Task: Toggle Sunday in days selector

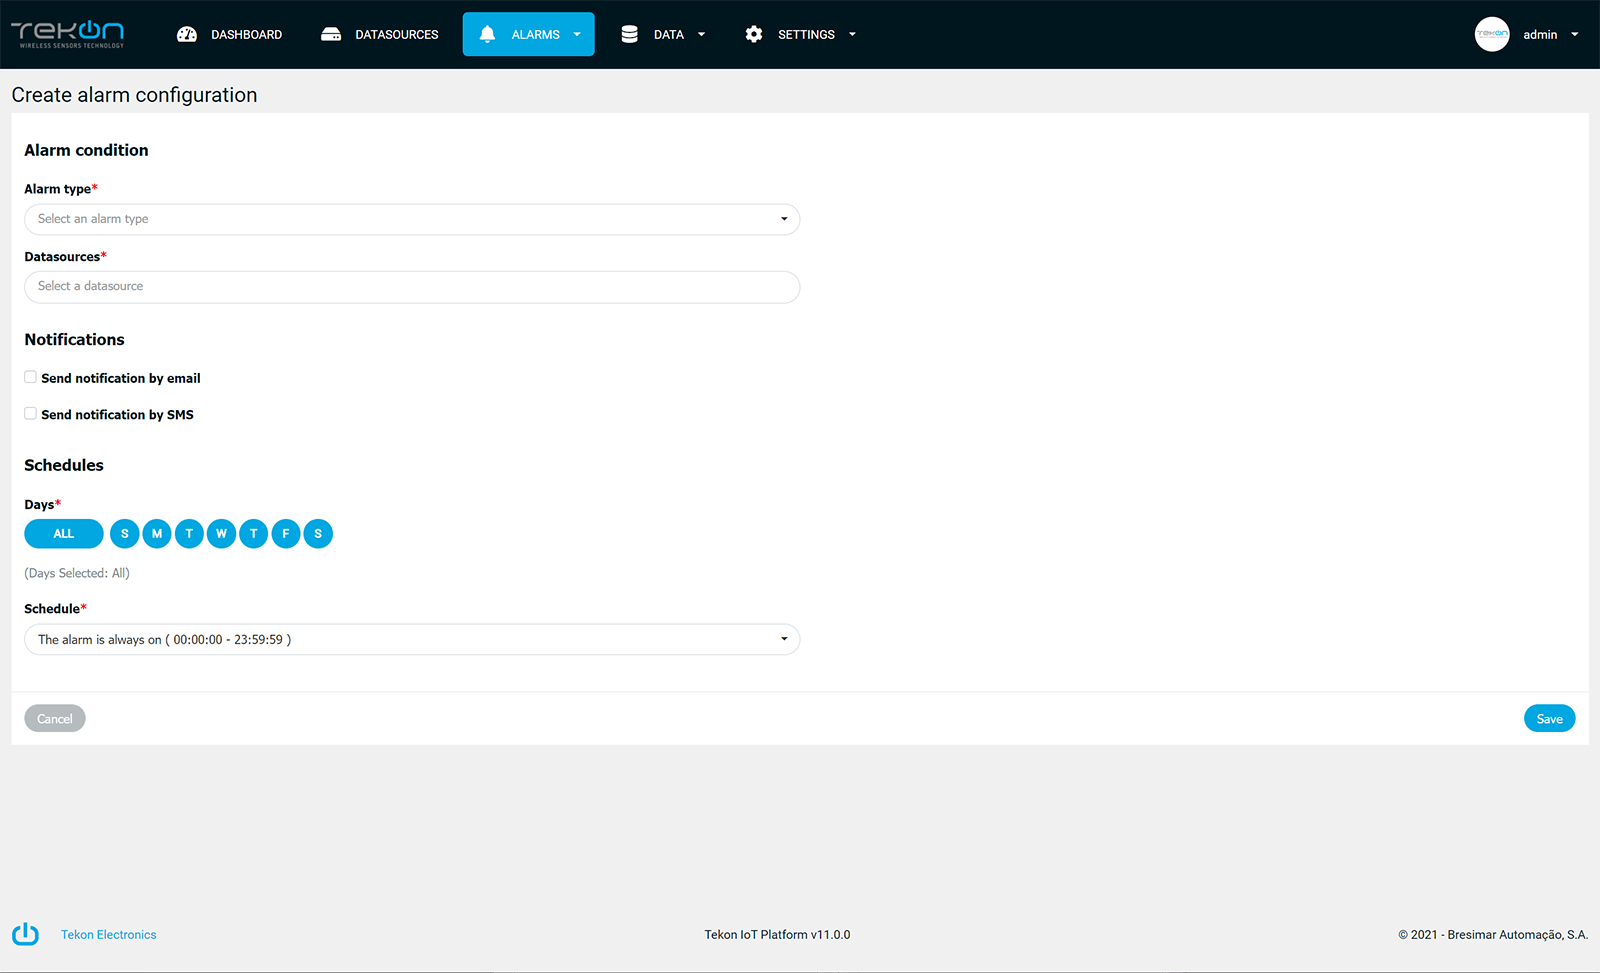Action: (125, 534)
